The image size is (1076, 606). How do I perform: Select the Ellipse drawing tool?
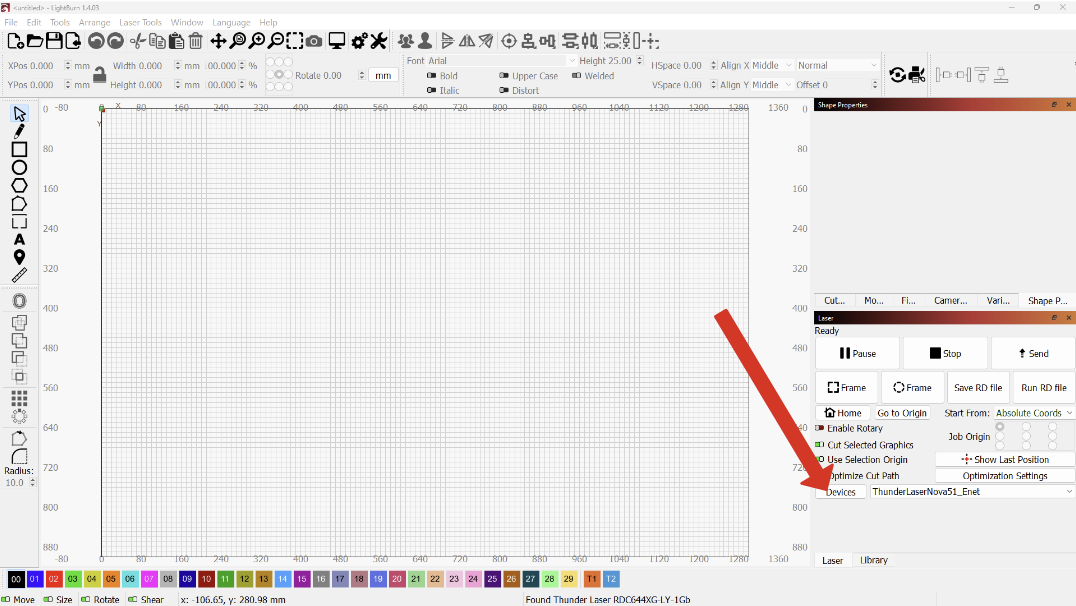tap(19, 167)
